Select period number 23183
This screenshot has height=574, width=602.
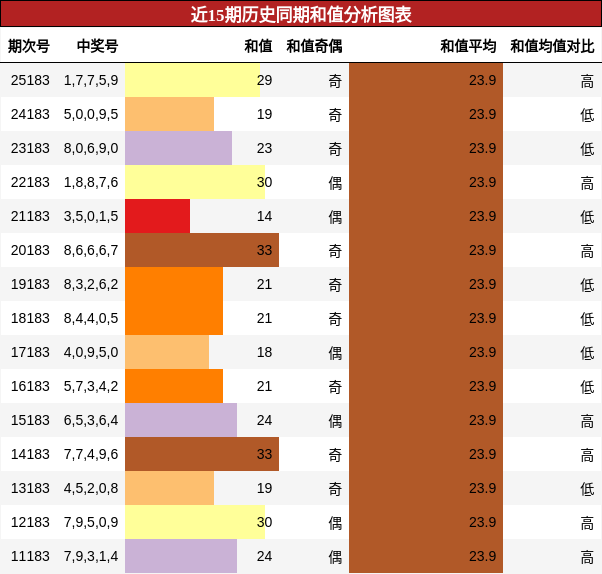[x=30, y=148]
